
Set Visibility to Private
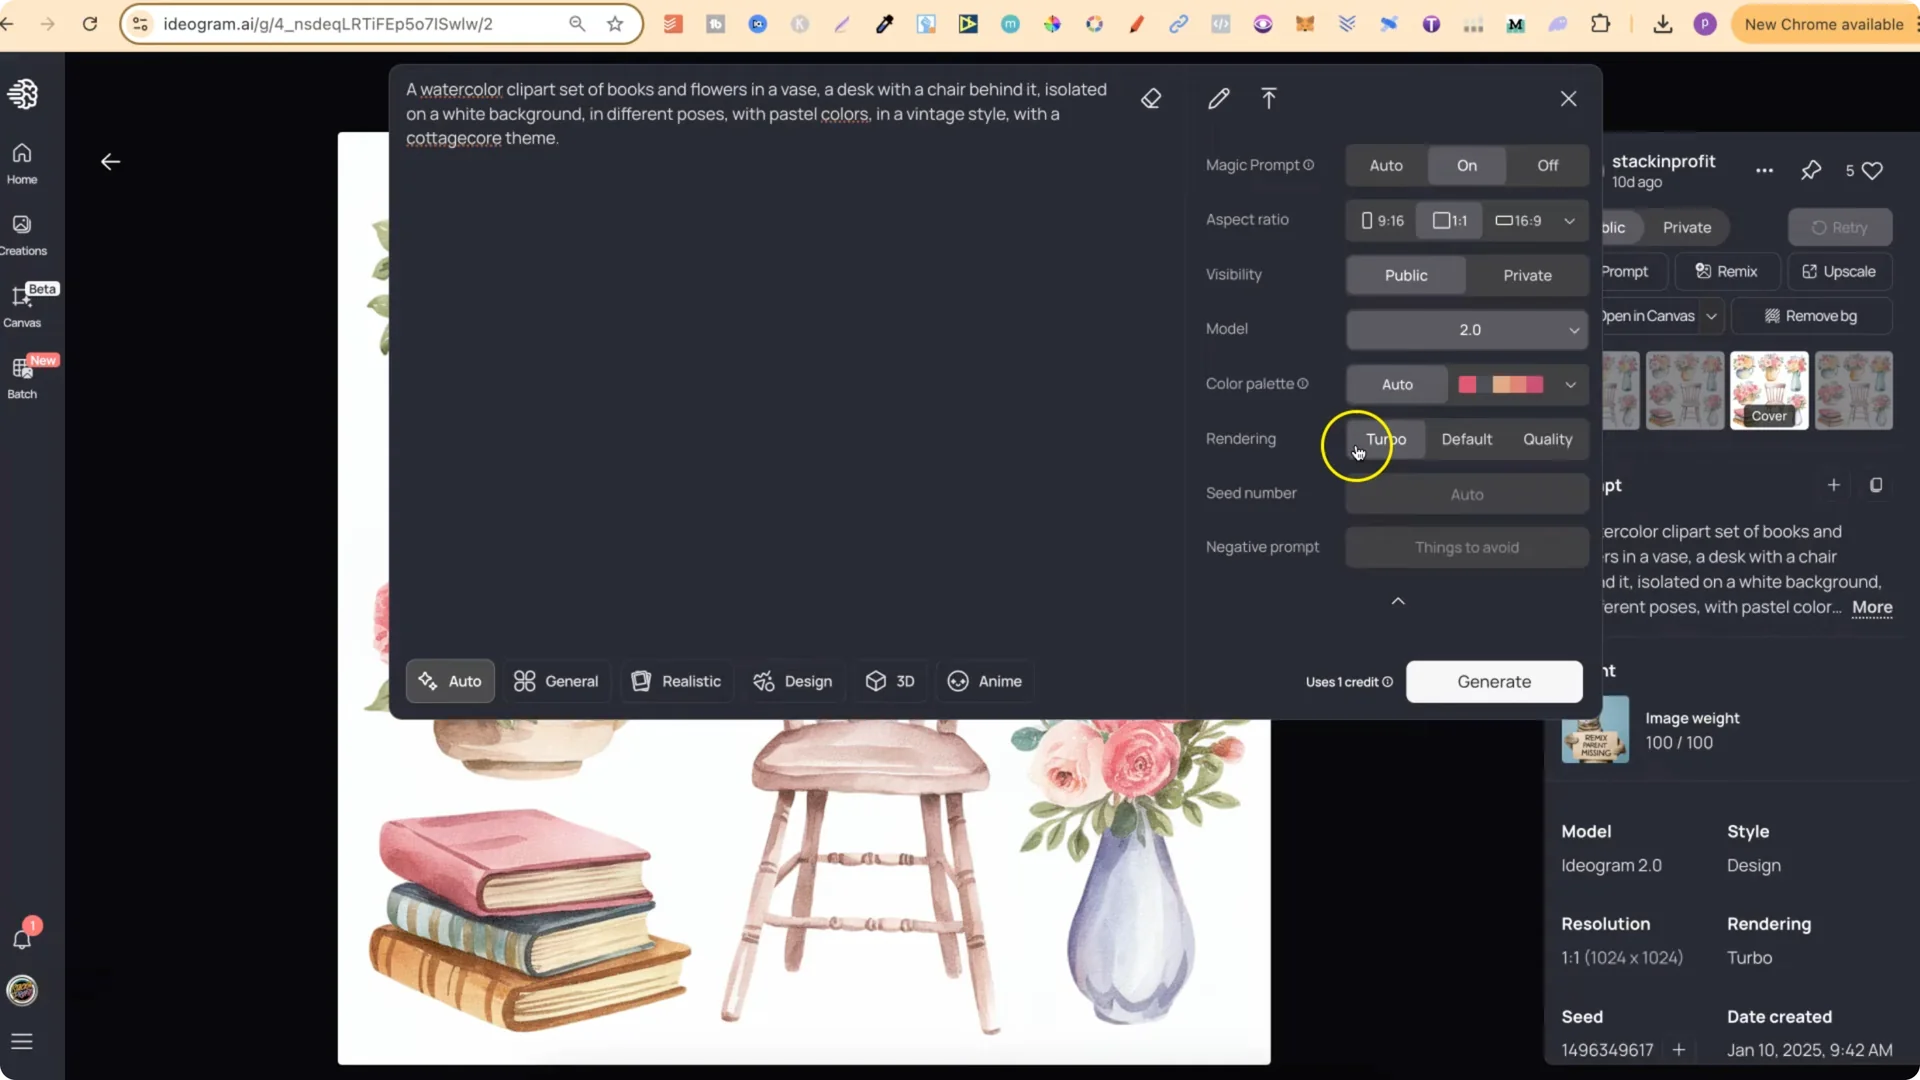coord(1526,275)
